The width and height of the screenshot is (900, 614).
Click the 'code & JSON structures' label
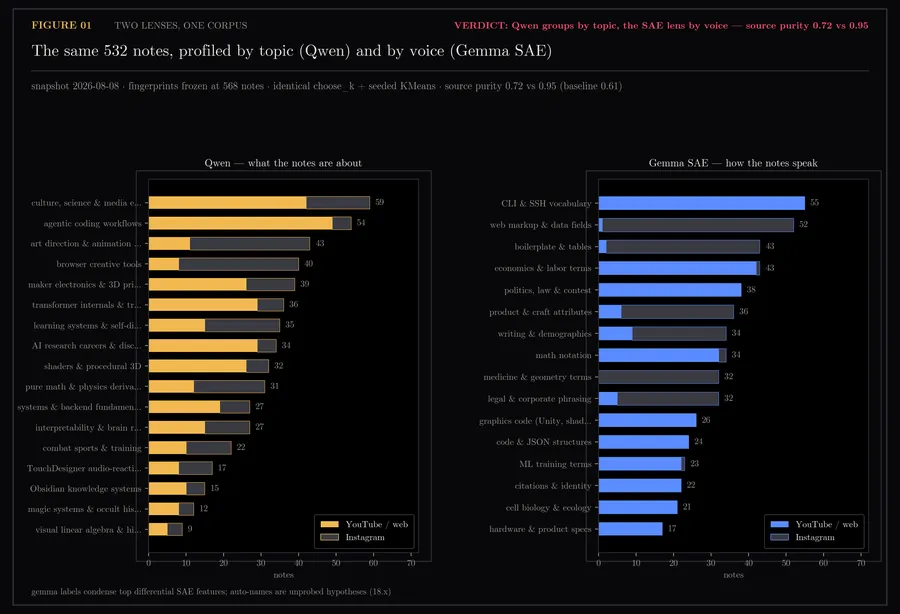[544, 442]
